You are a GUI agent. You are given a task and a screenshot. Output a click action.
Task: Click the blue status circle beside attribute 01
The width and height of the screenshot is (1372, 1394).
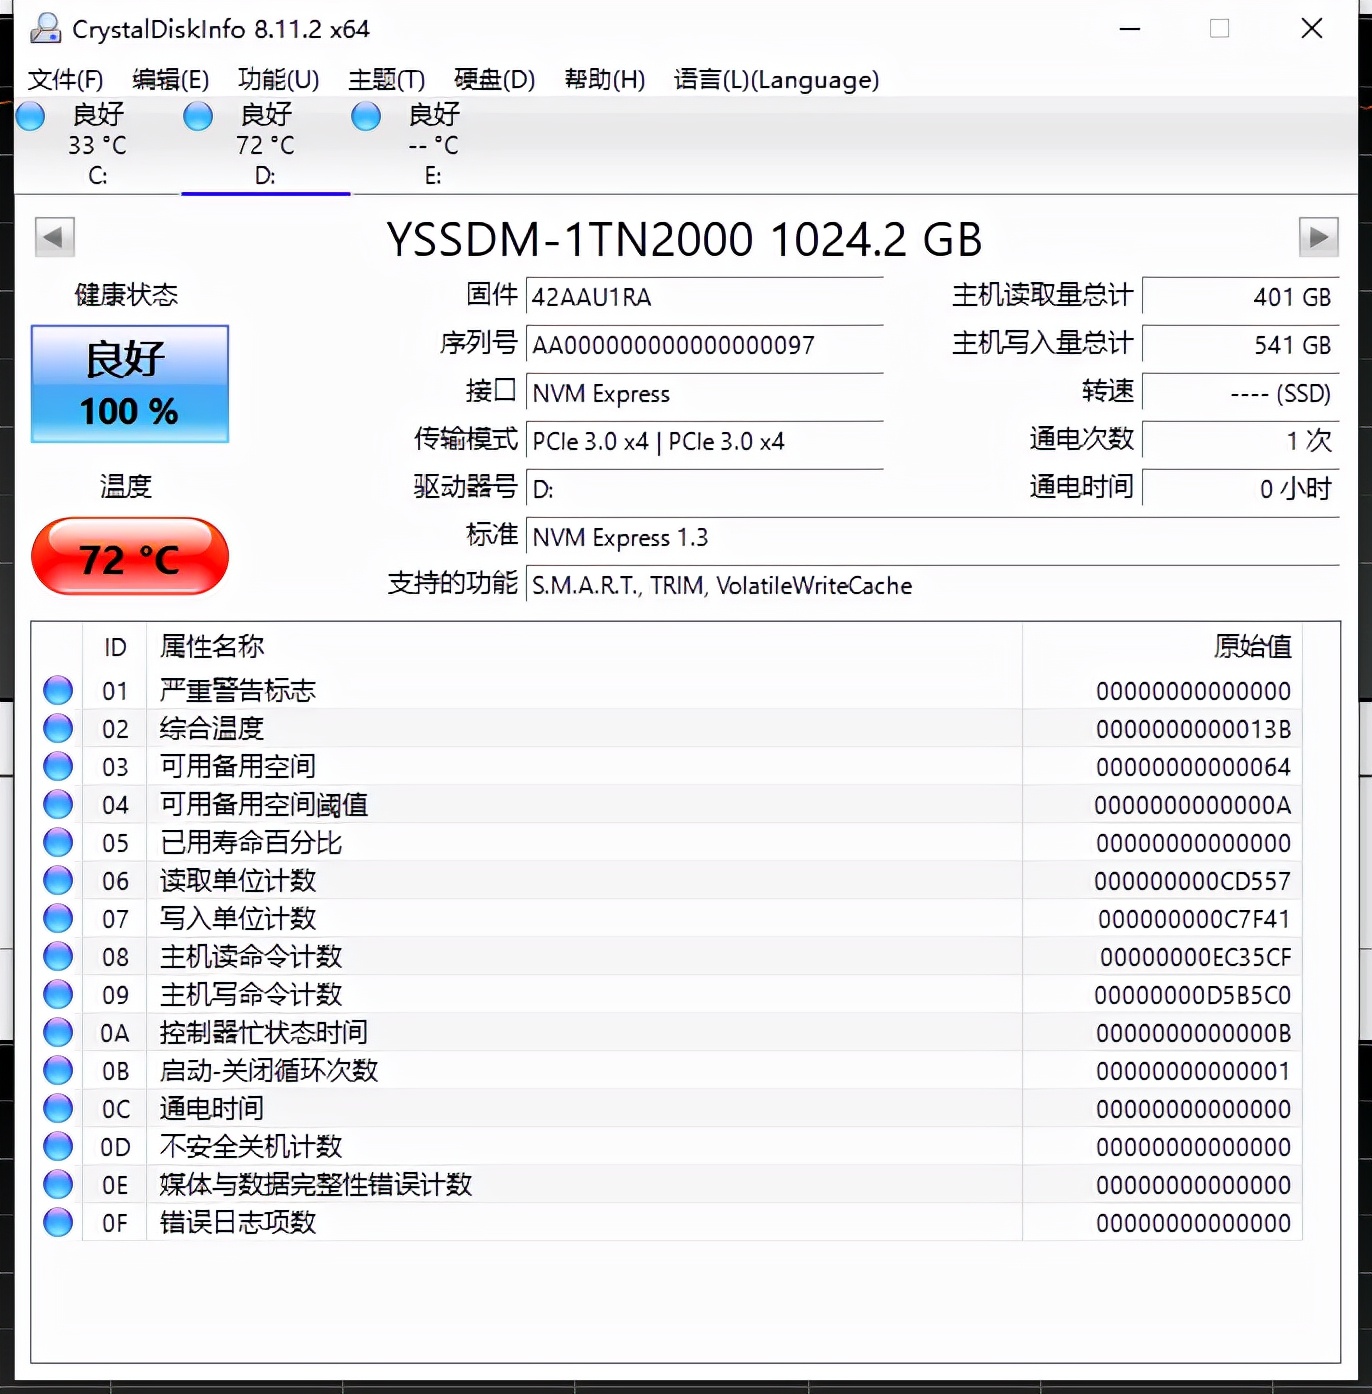point(57,689)
